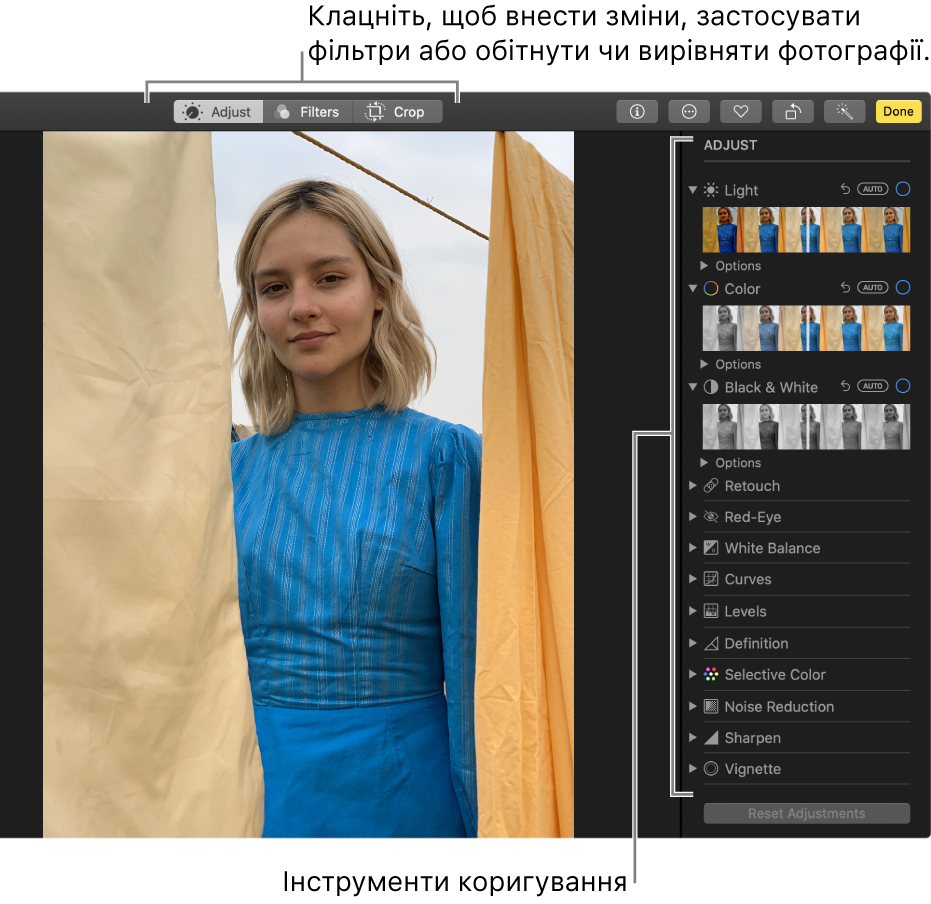
Task: Select the Noise Reduction icon
Action: (711, 706)
